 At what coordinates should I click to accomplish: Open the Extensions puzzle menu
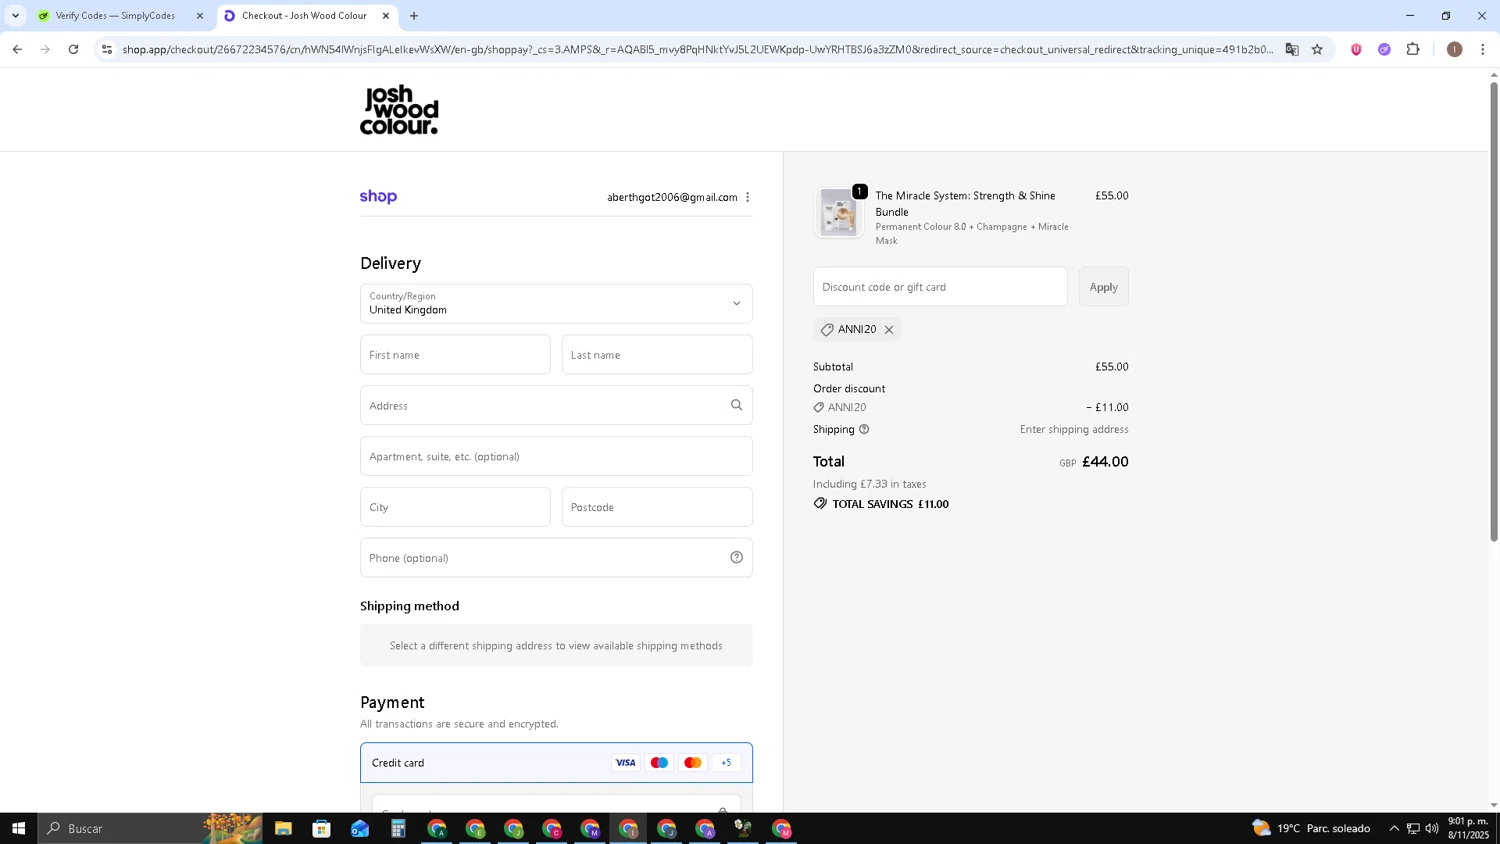coord(1413,49)
